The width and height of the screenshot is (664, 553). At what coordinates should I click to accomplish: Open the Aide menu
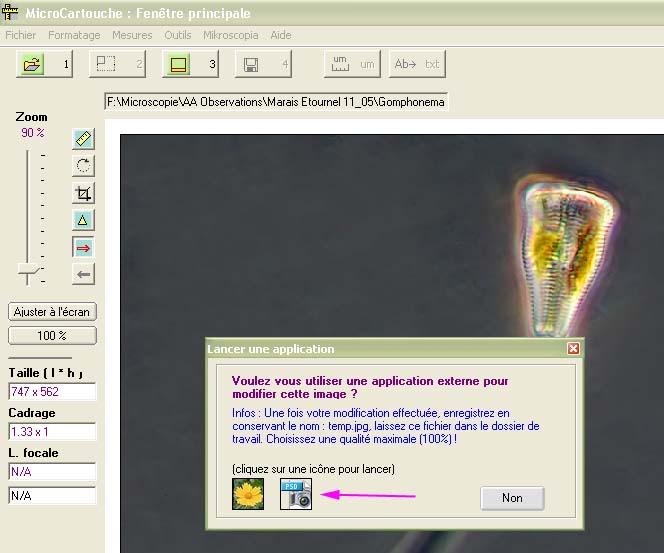pyautogui.click(x=281, y=35)
